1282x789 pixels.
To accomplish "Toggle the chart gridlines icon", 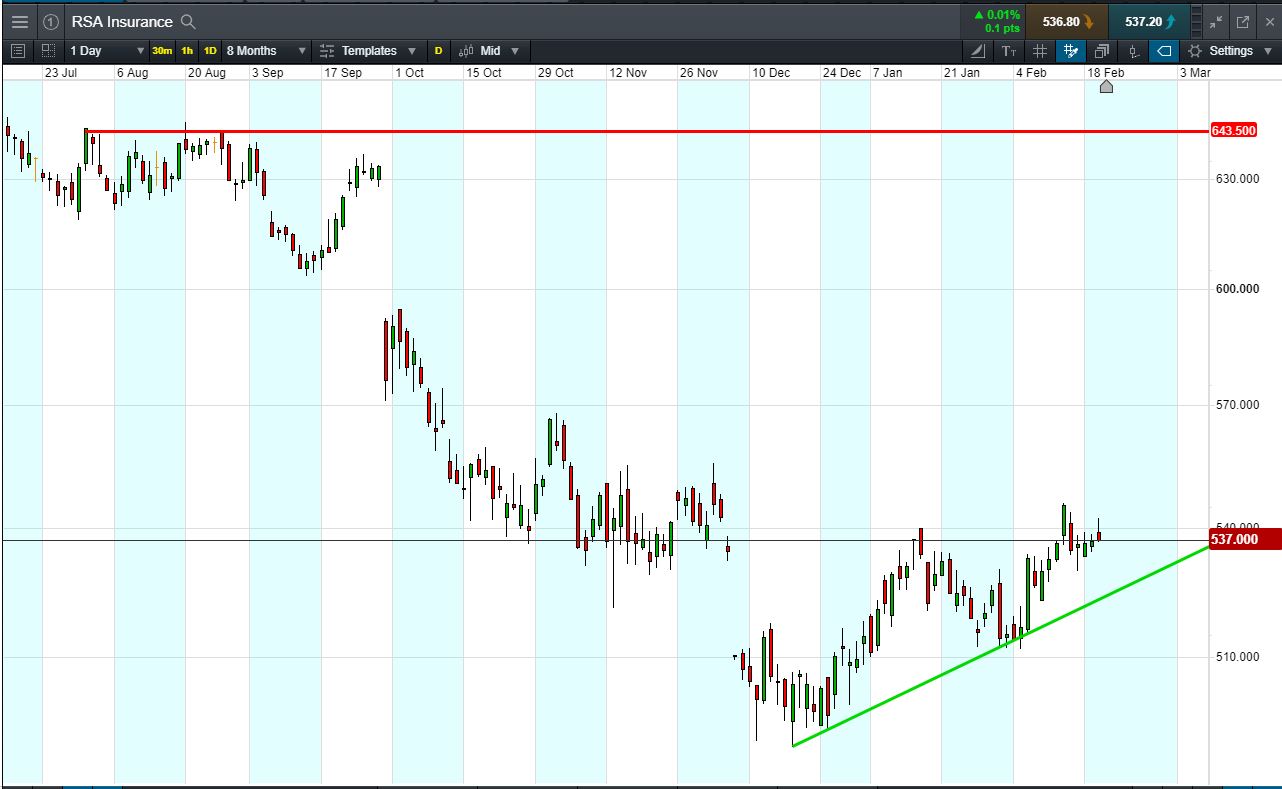I will click(1040, 50).
